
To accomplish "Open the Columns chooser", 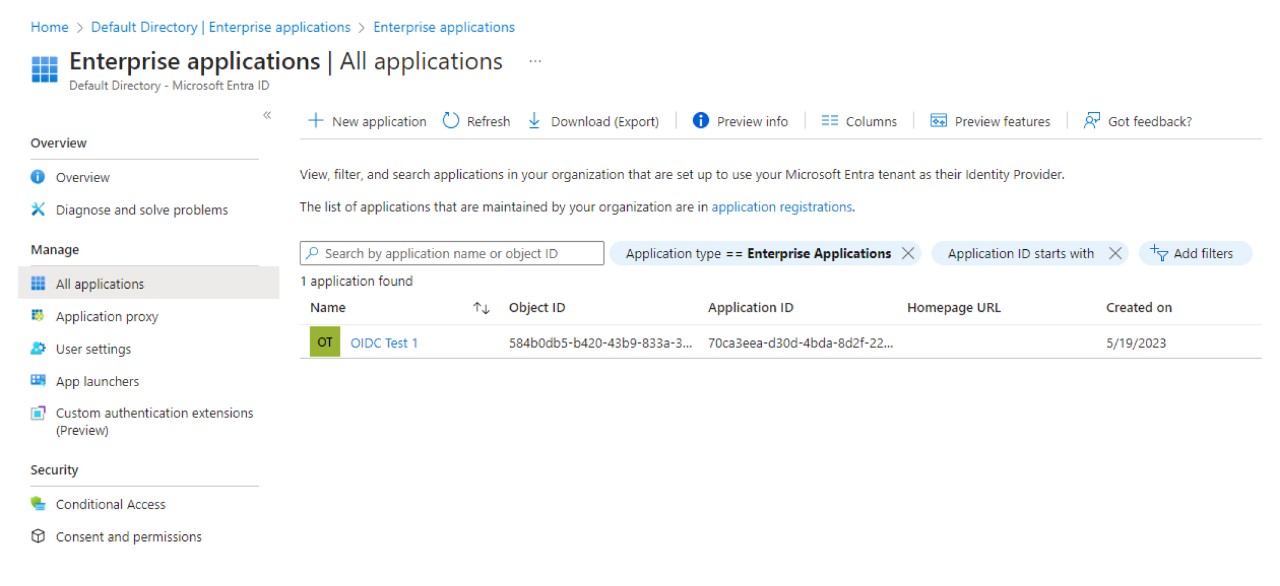I will (859, 121).
